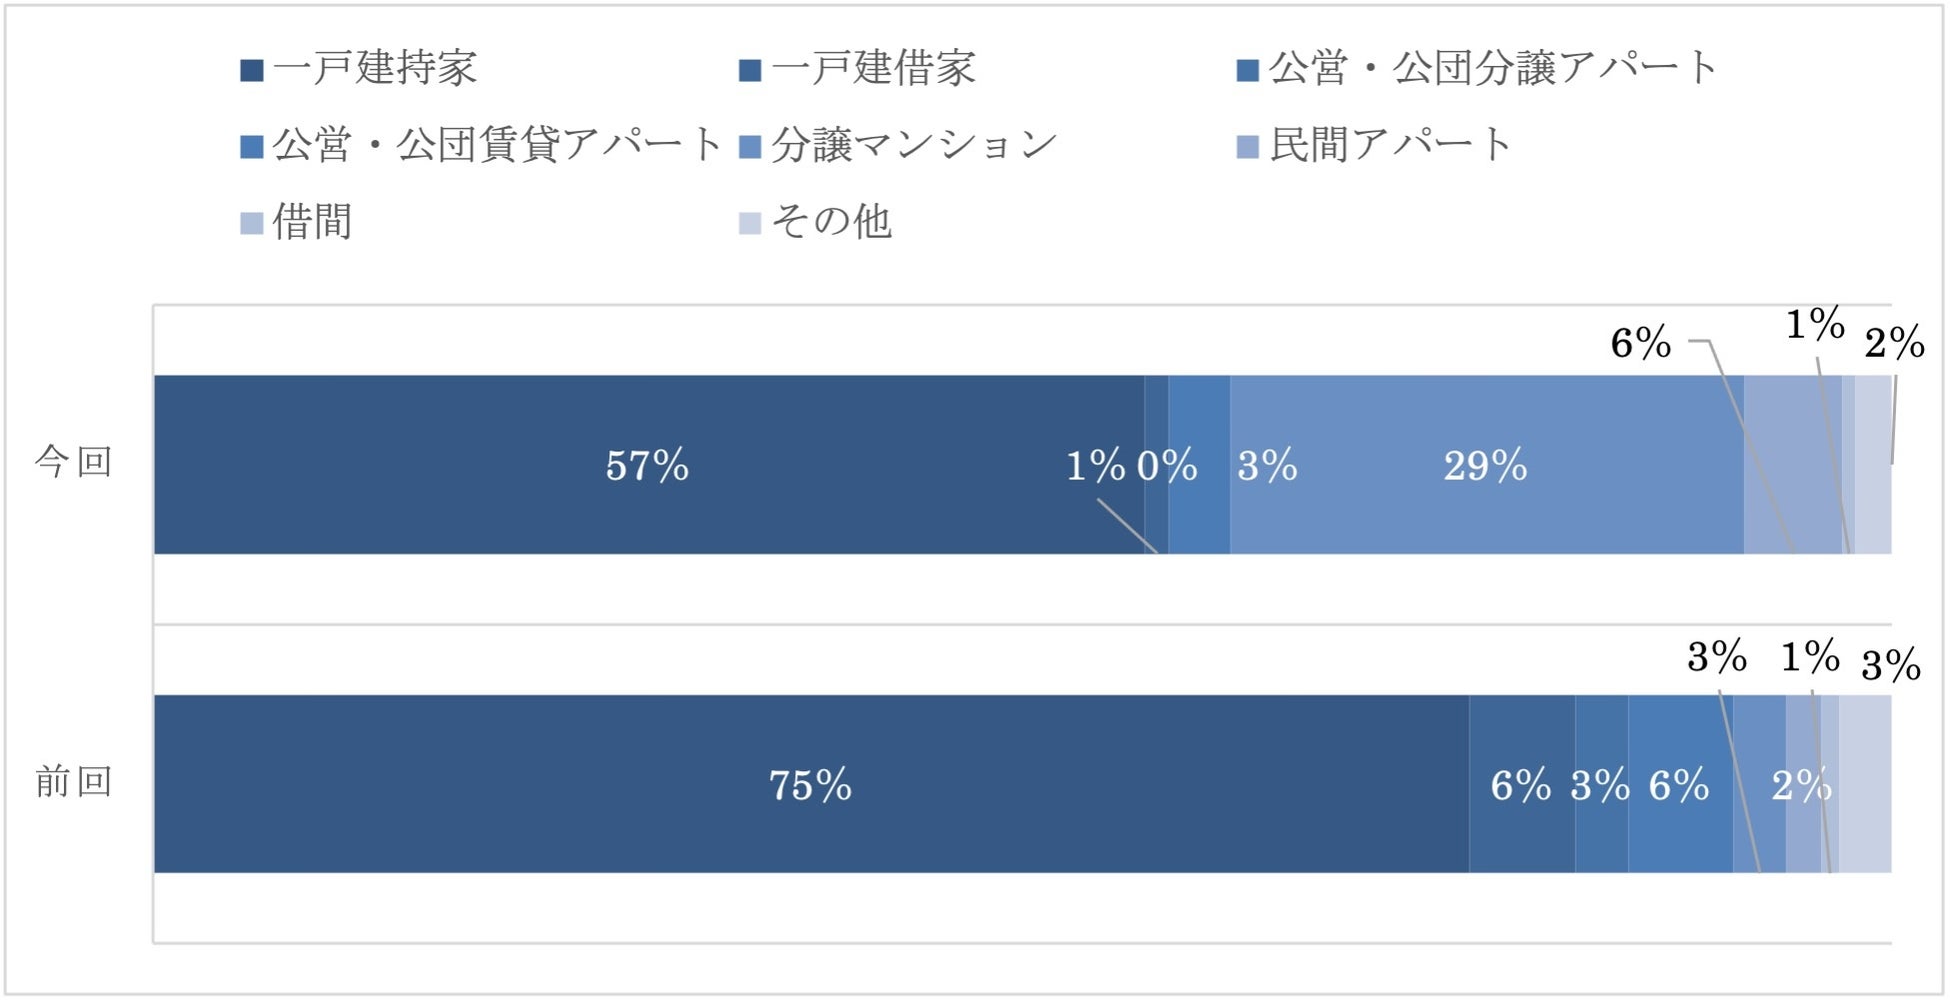
Task: Select the 公営・公団賃貸アパート legend swatch
Action: tap(252, 148)
